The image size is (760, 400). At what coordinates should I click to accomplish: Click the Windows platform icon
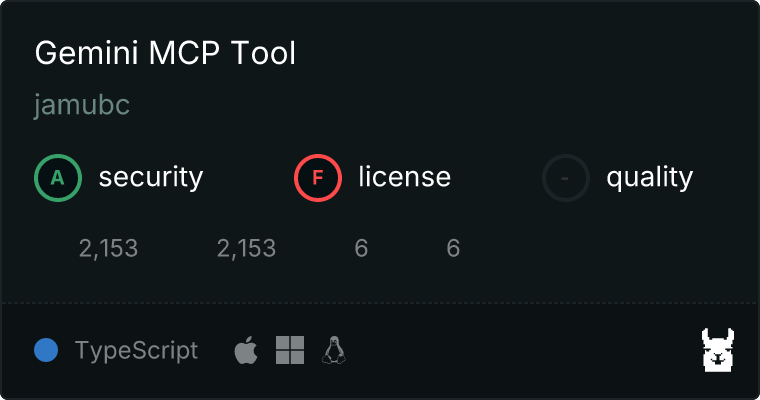(290, 350)
